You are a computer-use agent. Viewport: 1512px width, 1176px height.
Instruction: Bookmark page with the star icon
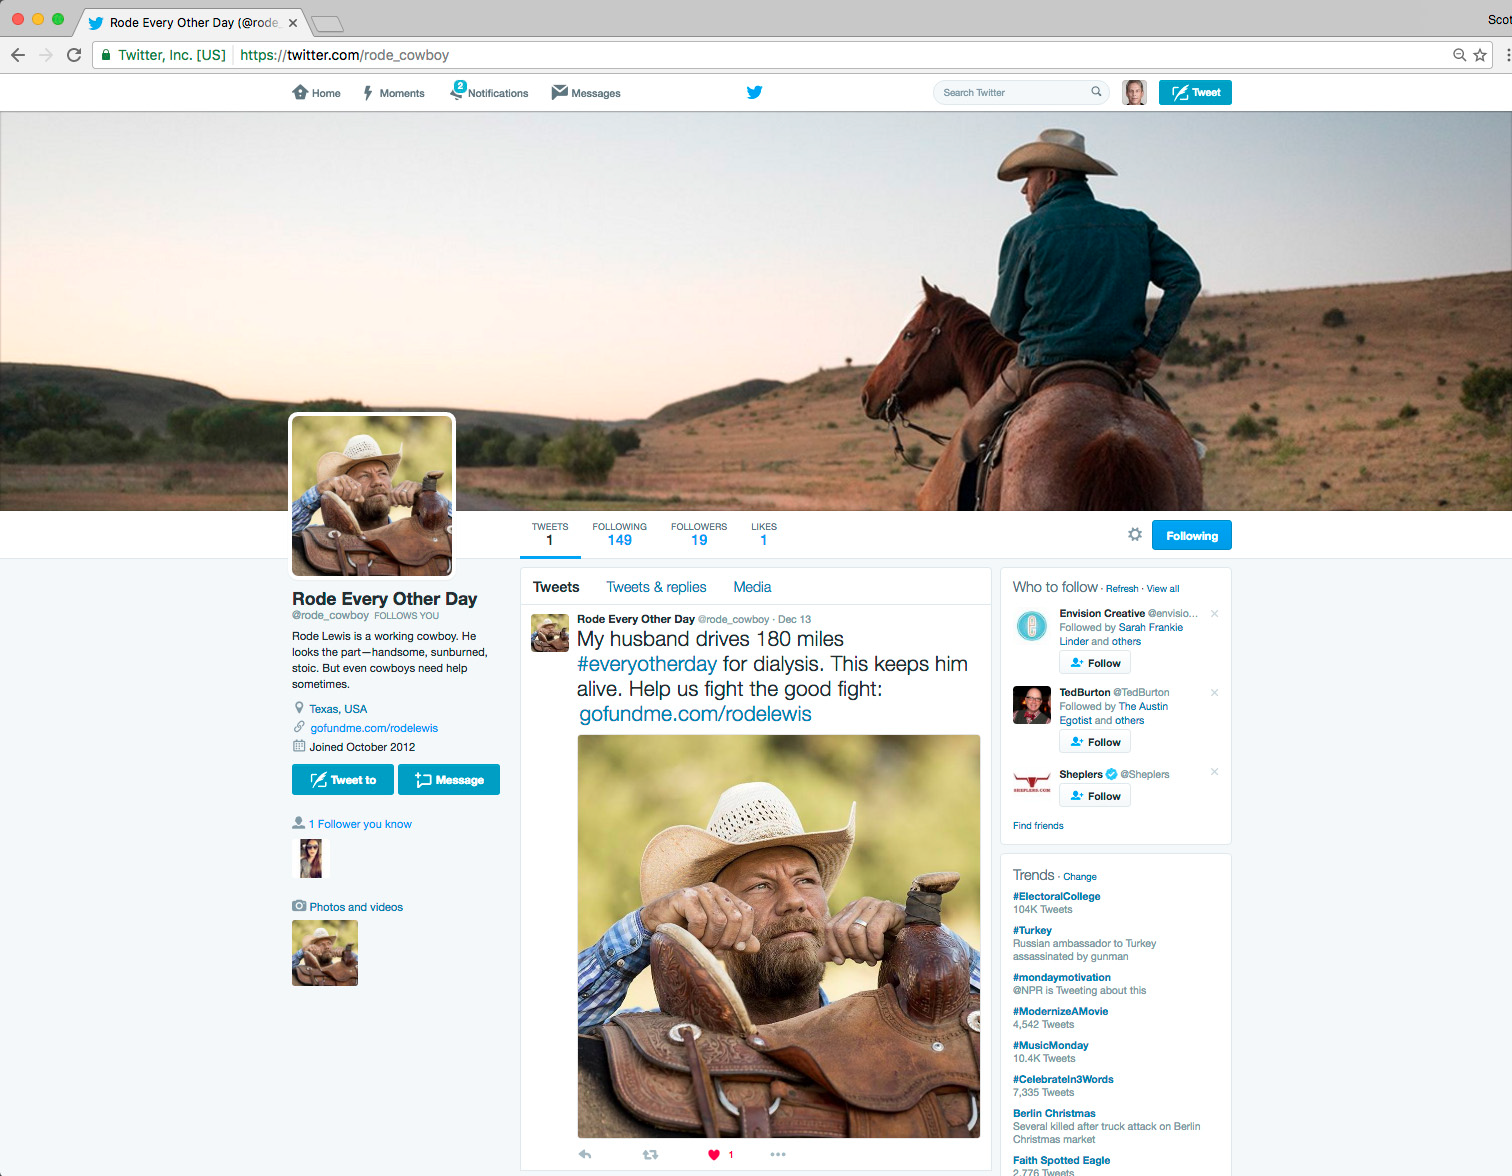(x=1480, y=55)
